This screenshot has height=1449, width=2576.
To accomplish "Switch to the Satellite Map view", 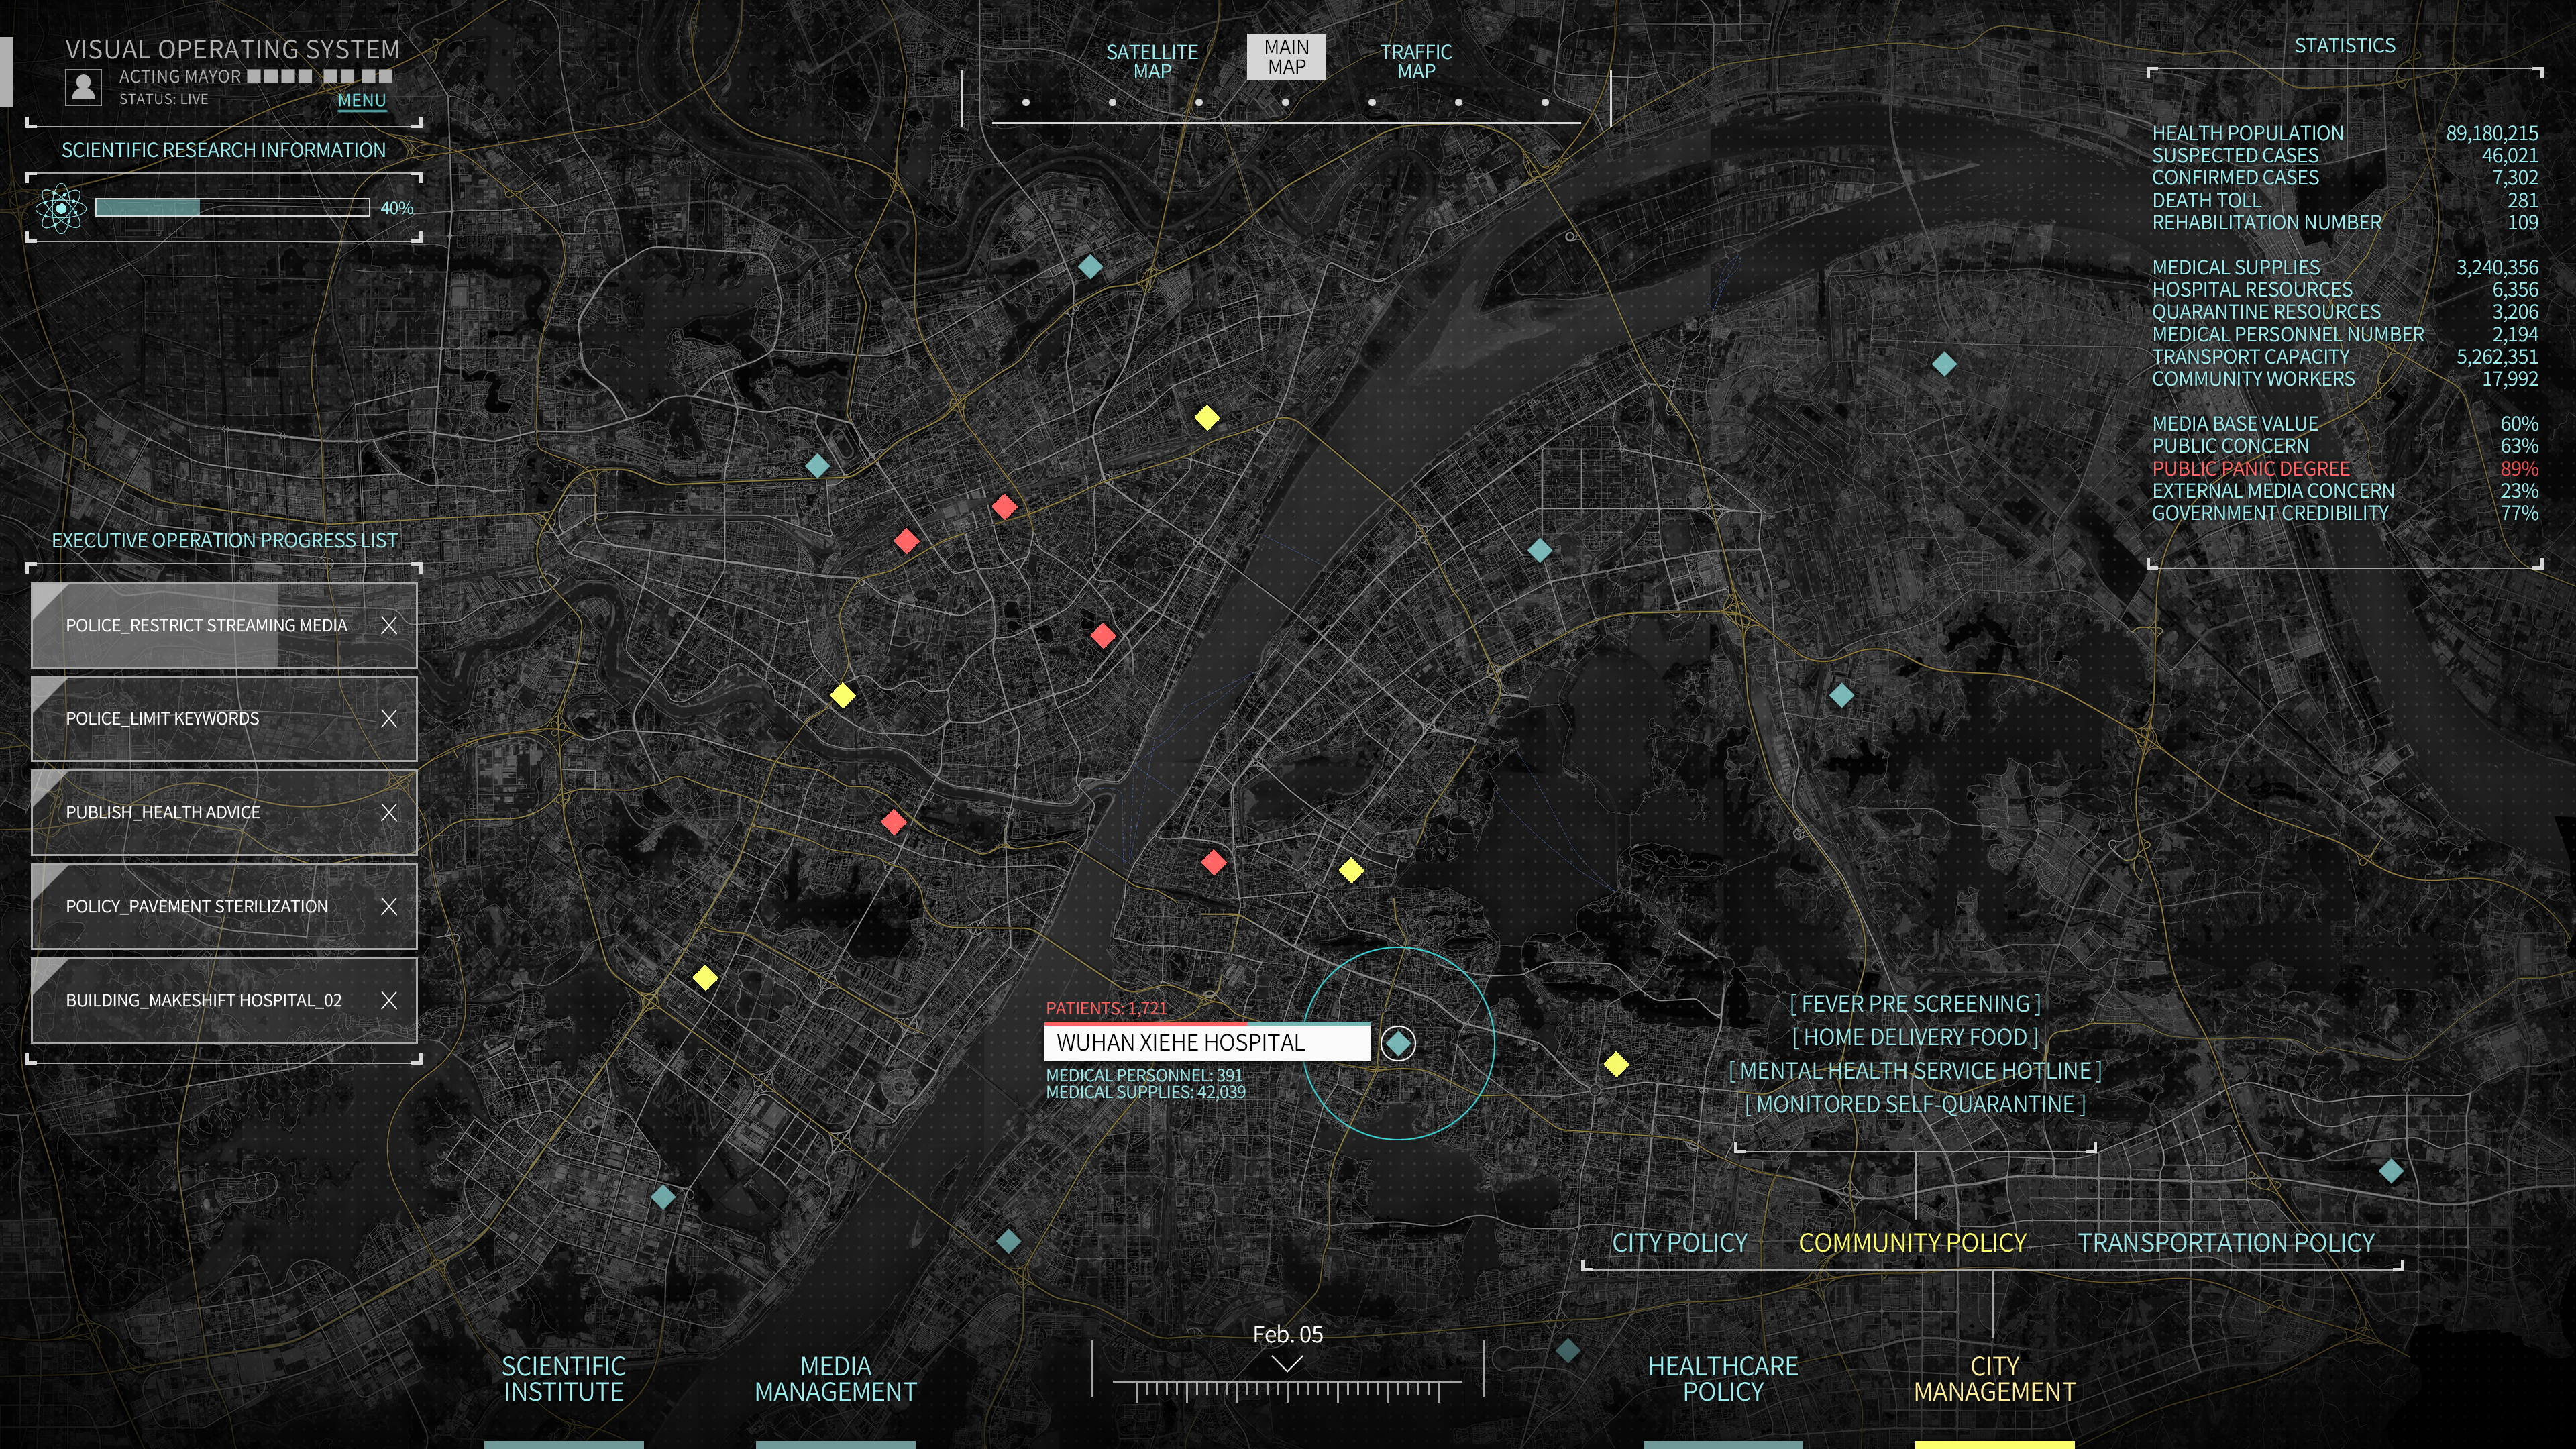I will (x=1152, y=61).
